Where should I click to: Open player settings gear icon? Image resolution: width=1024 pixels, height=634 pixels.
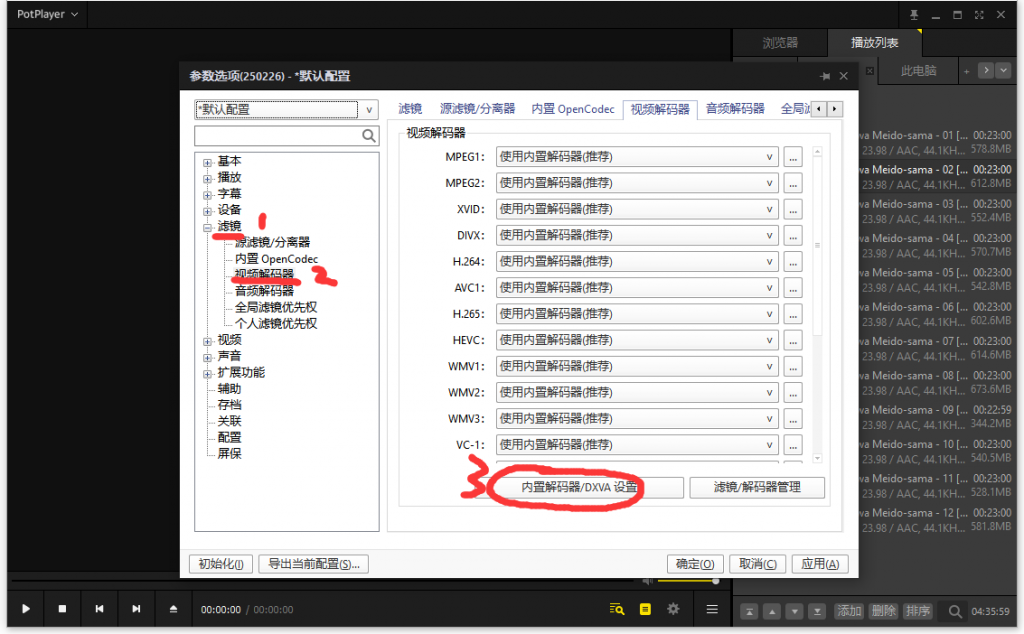tap(674, 608)
